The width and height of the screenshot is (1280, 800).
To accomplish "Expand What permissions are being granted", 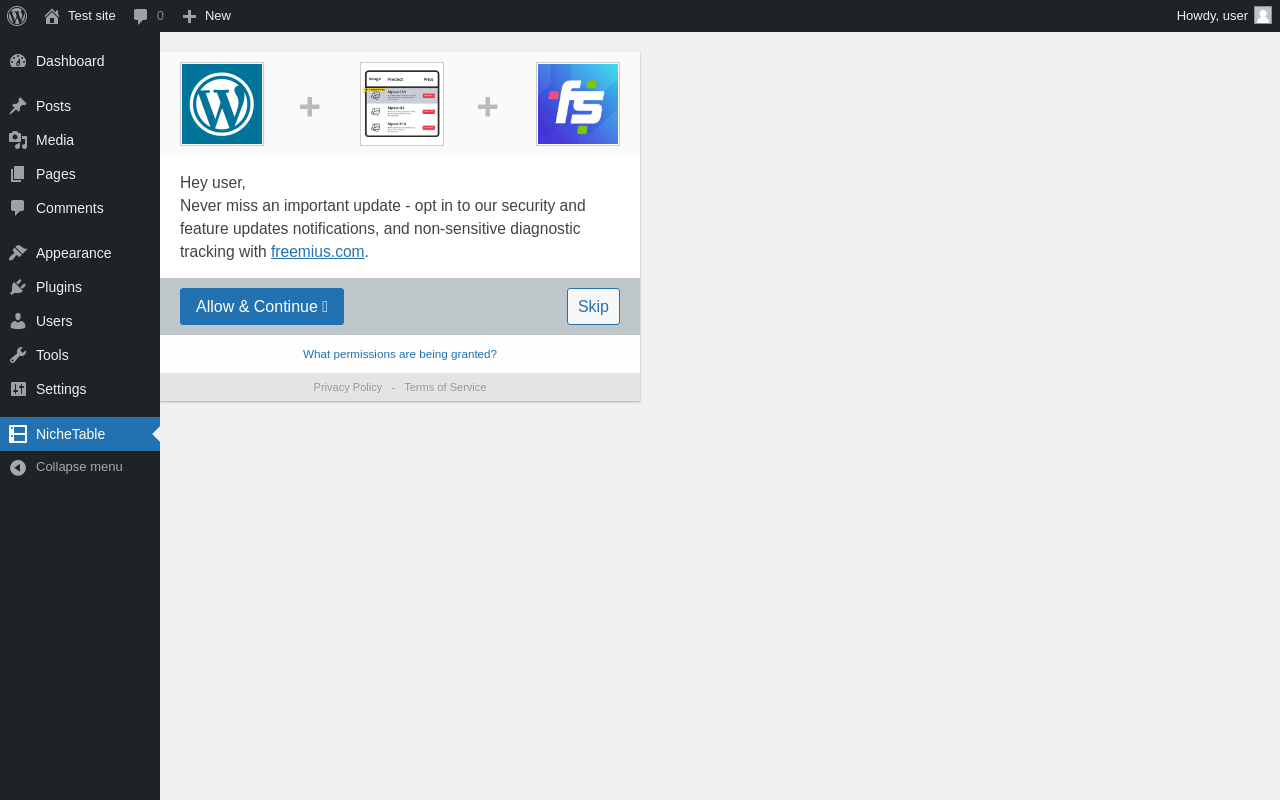I will click(x=400, y=354).
